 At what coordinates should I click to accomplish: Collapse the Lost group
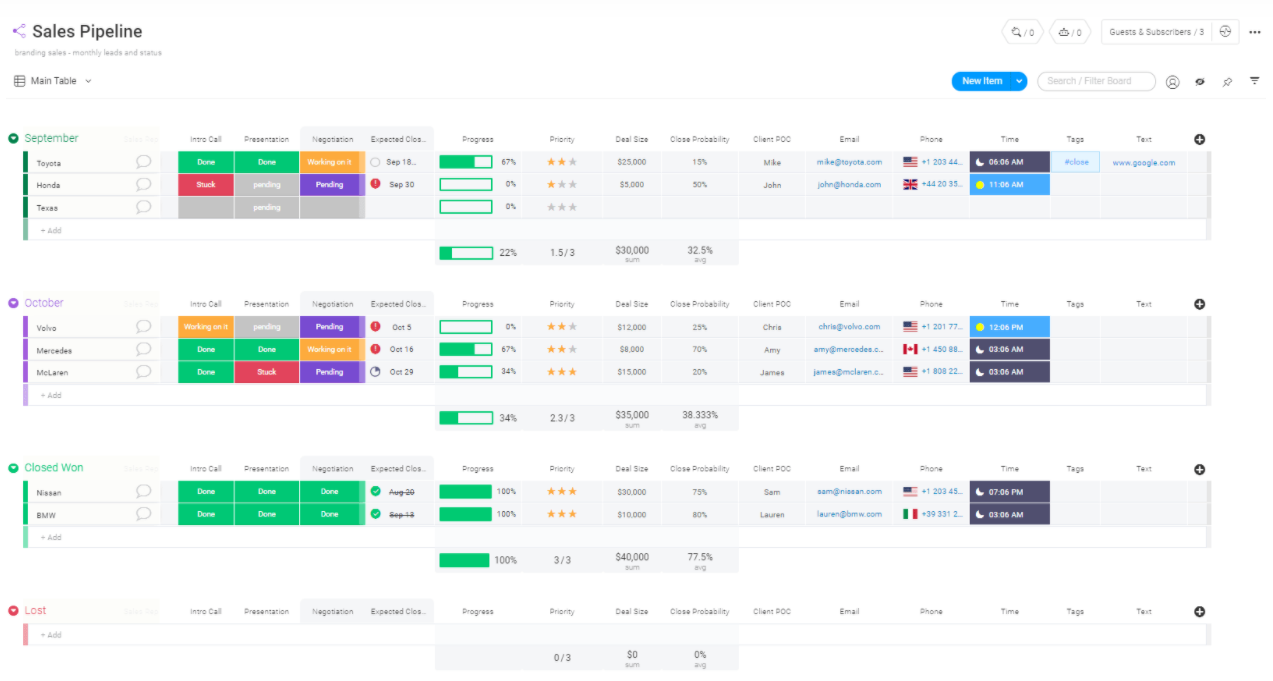point(13,610)
